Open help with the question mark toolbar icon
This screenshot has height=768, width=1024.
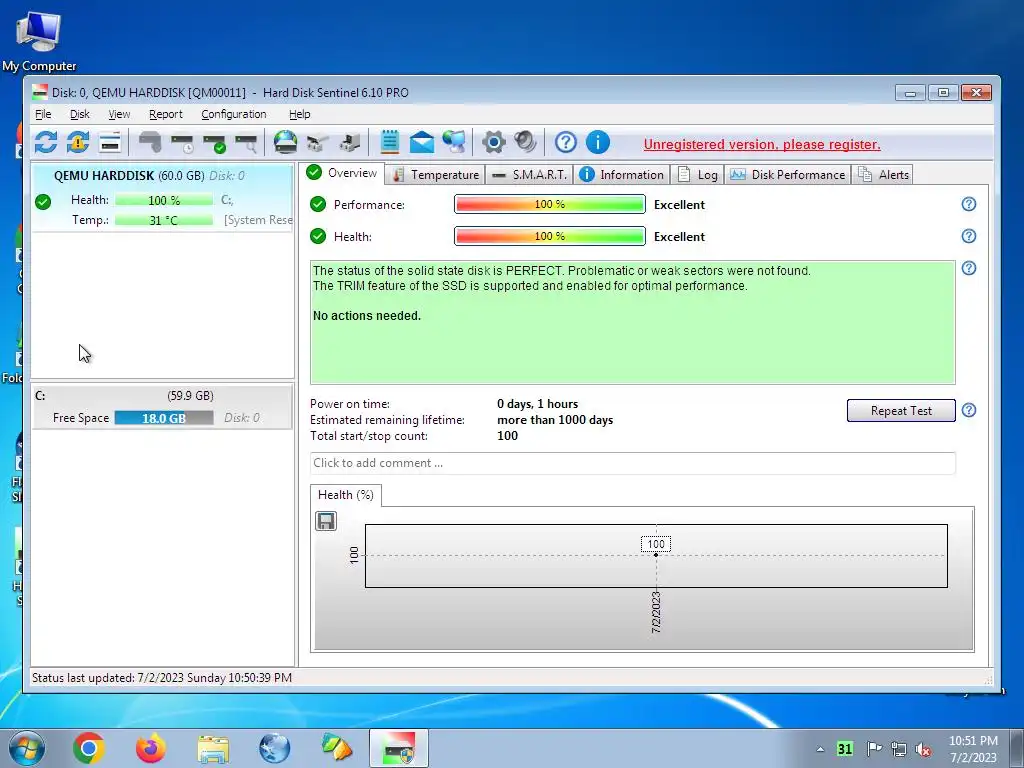click(566, 142)
